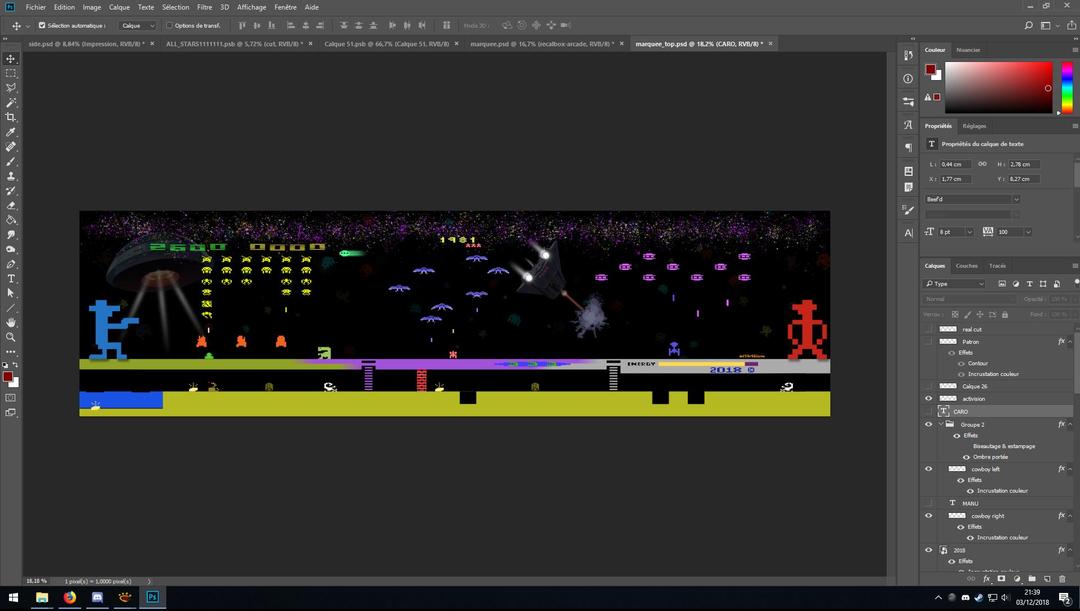Click the add layer mask icon
Image resolution: width=1080 pixels, height=611 pixels.
point(1001,579)
